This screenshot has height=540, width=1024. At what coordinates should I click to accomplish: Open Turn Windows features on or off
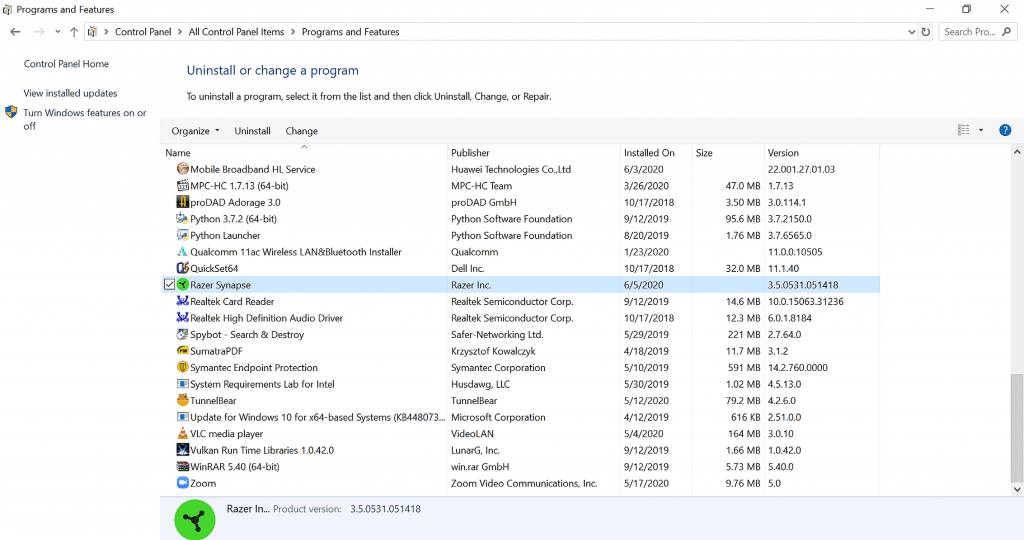[x=85, y=119]
